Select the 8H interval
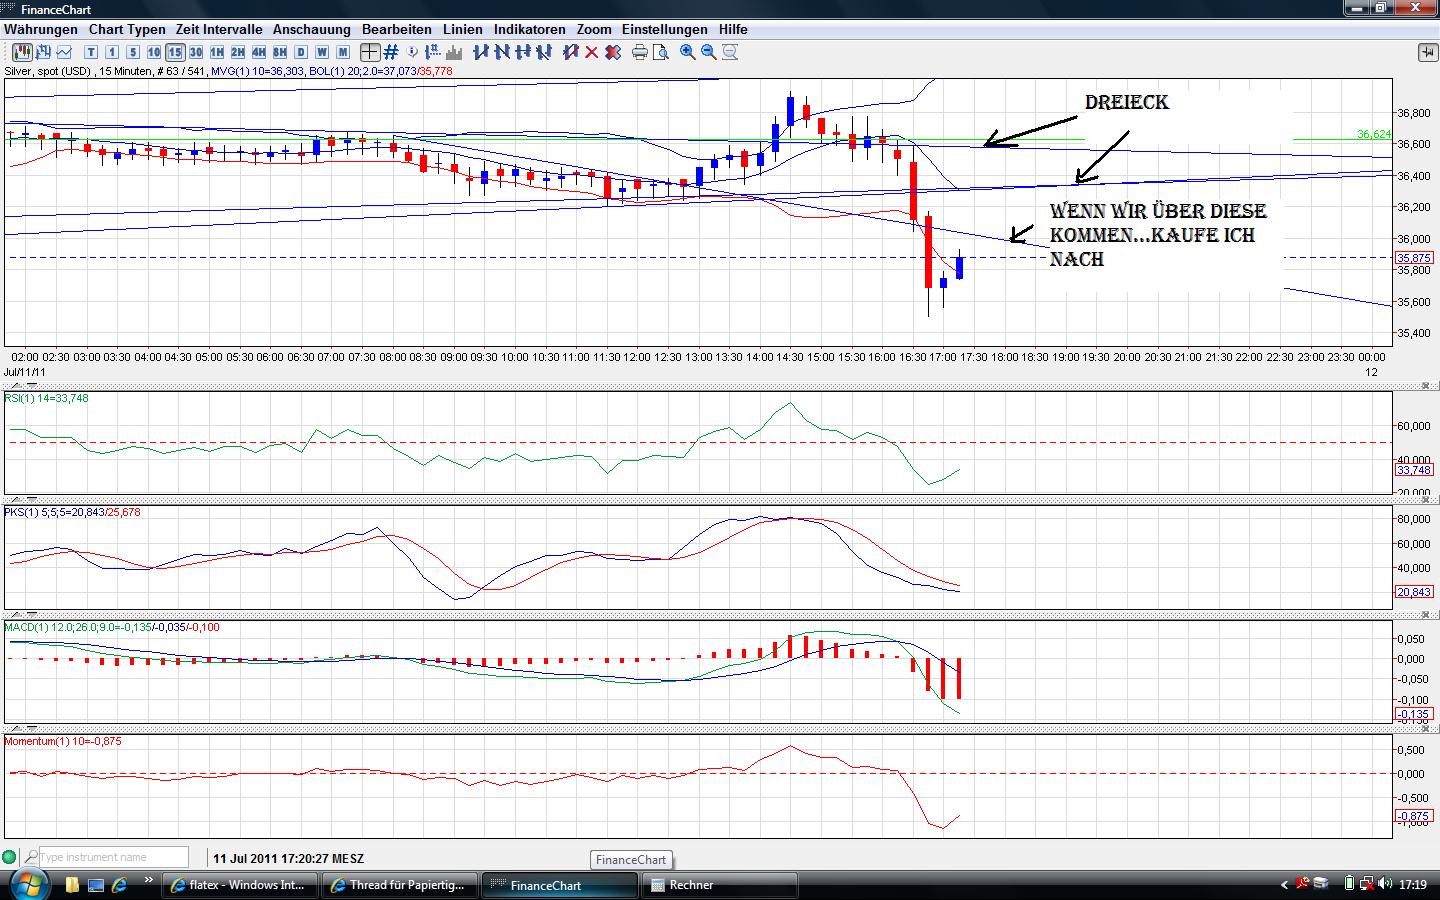This screenshot has height=900, width=1440. (280, 52)
